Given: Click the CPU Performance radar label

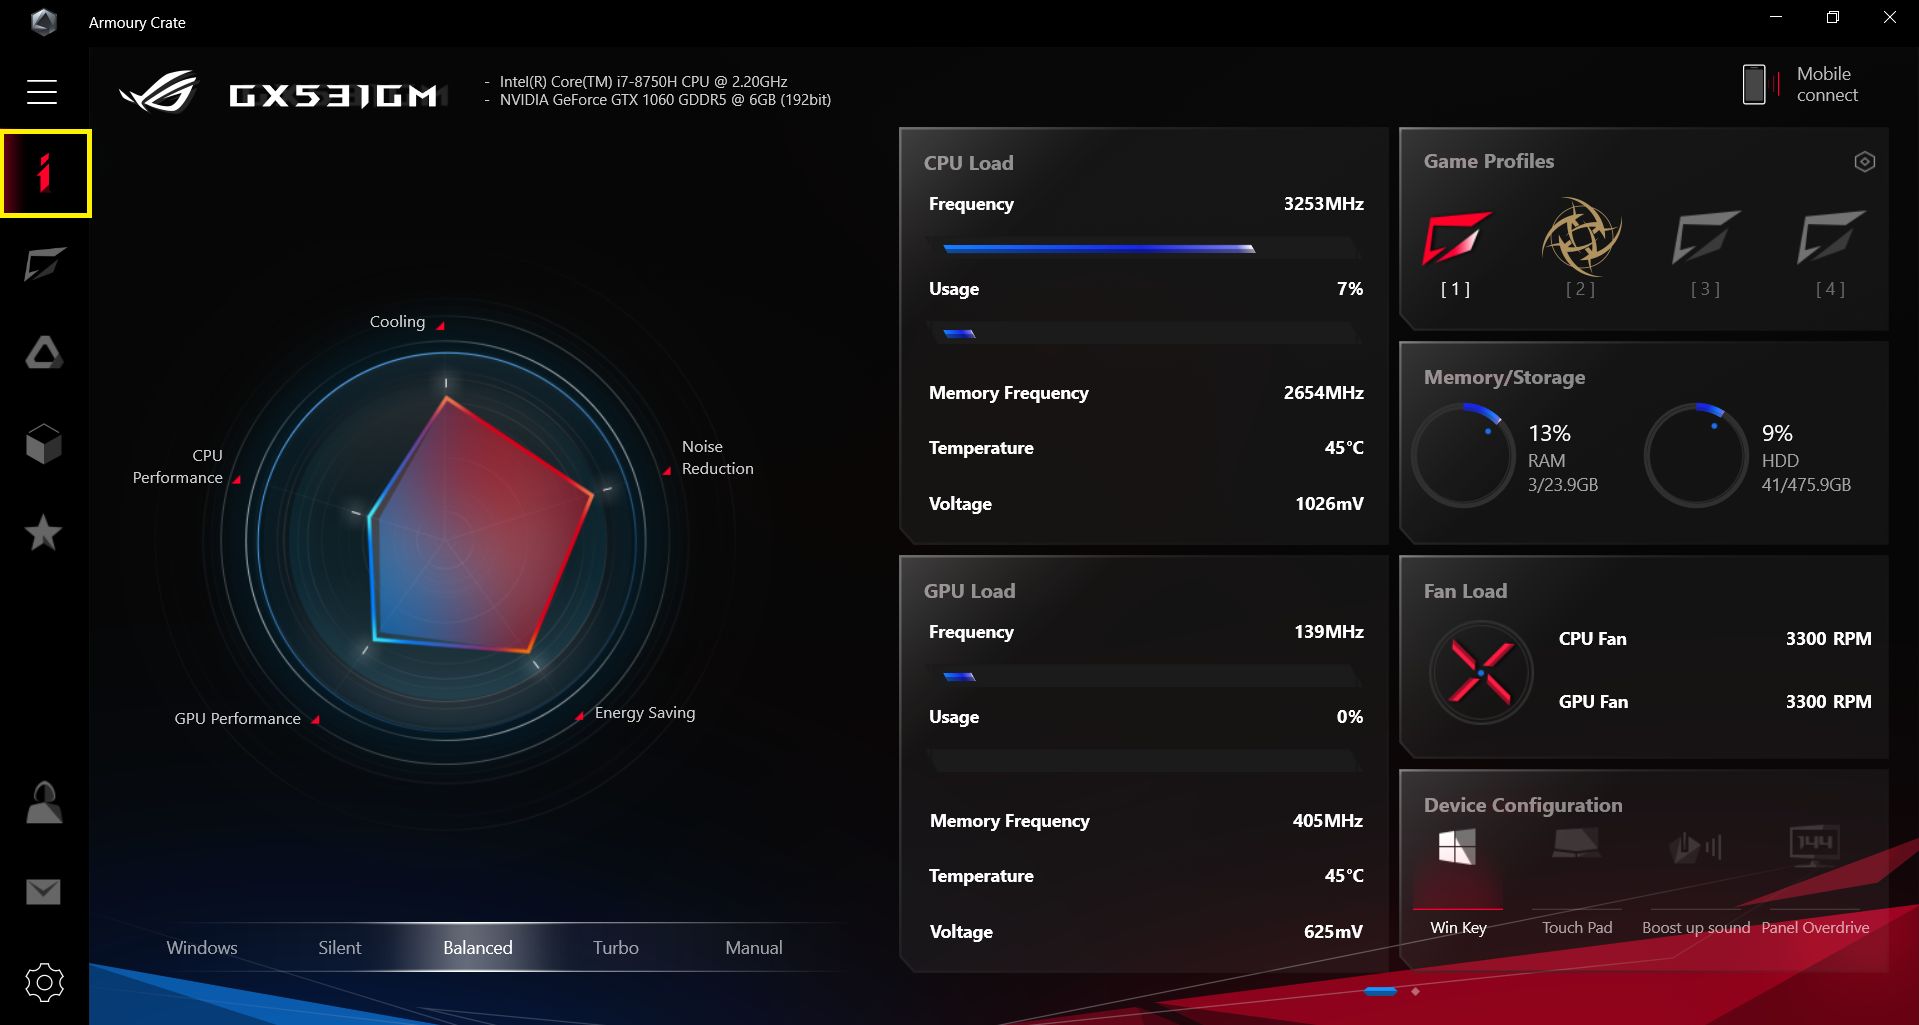Looking at the screenshot, I should pyautogui.click(x=178, y=466).
